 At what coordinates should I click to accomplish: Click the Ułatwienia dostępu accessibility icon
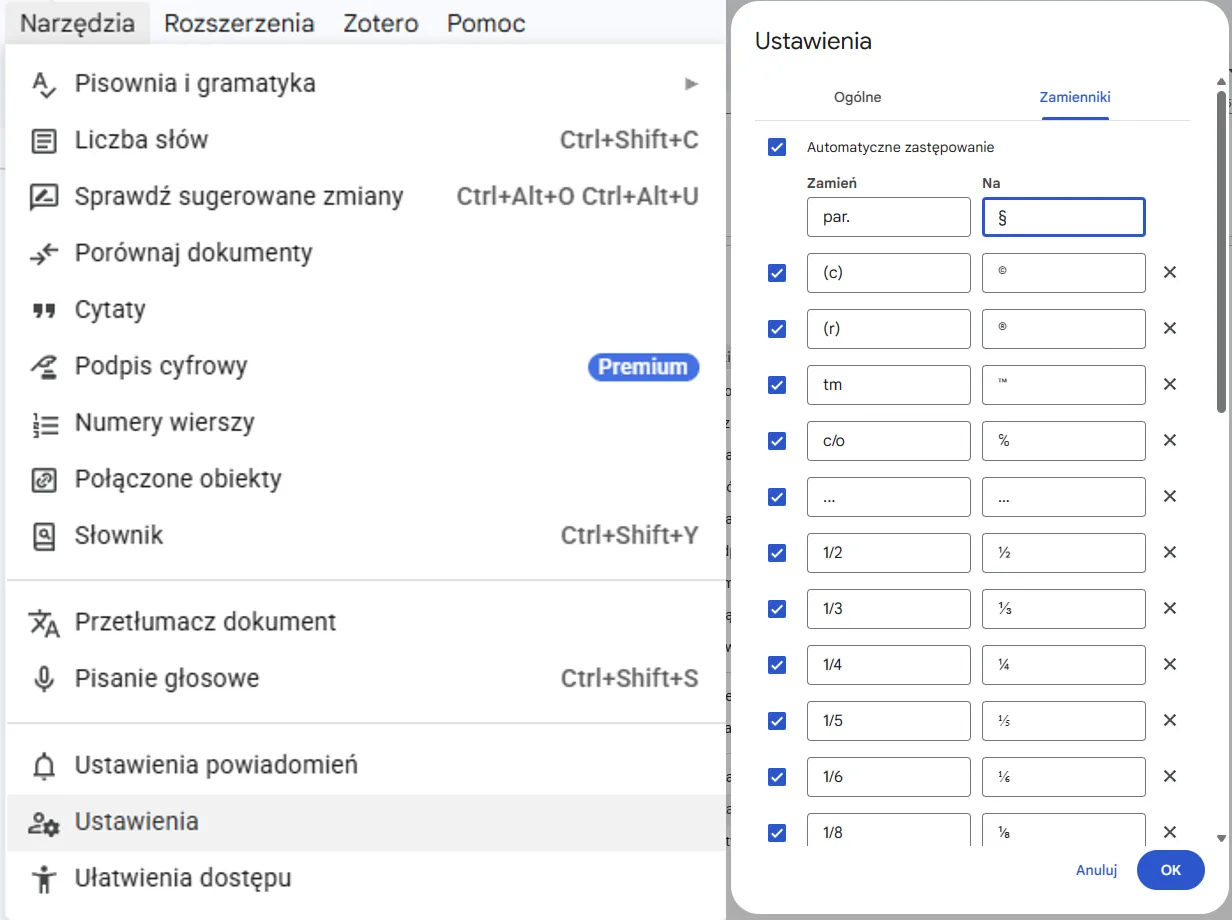[42, 877]
